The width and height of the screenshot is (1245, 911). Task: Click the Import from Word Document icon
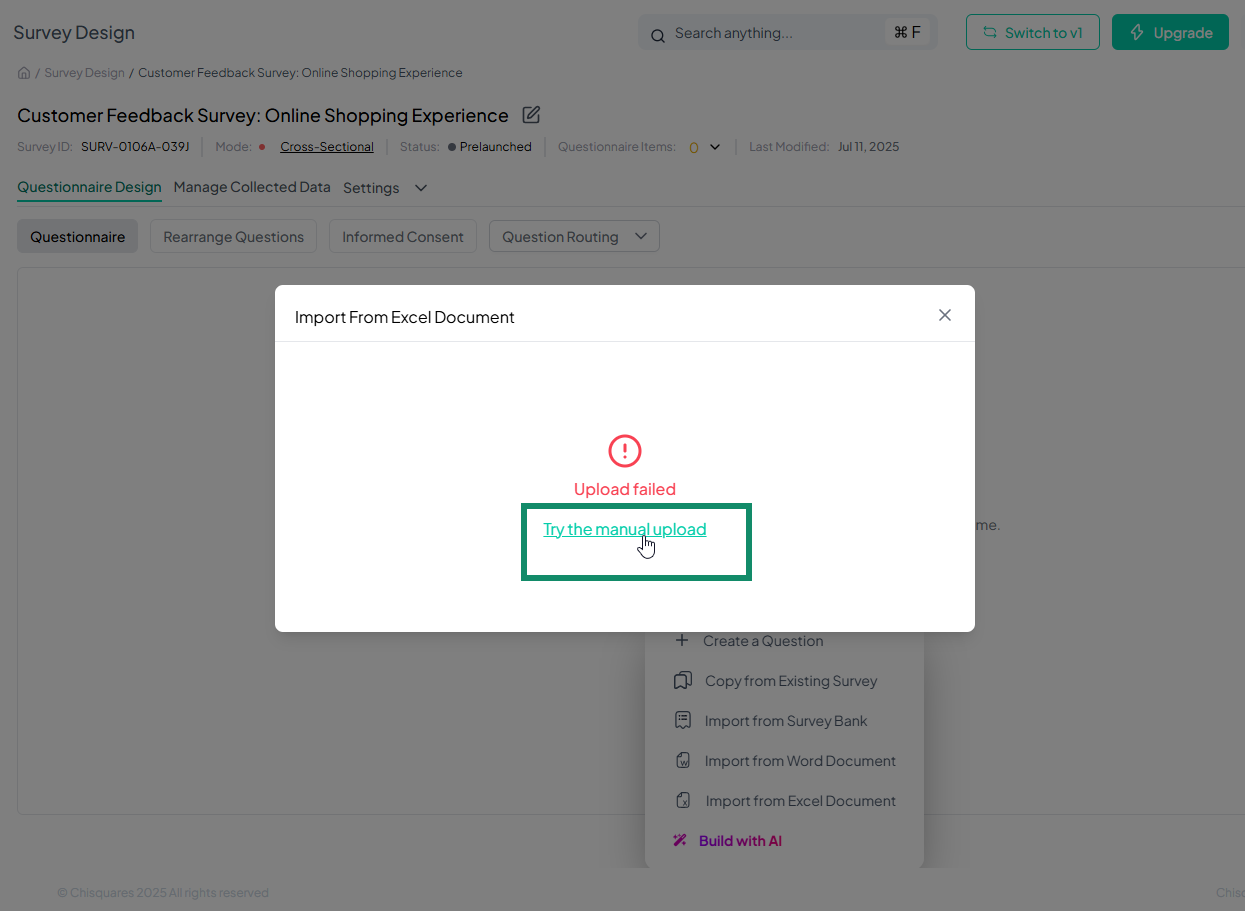coord(683,761)
